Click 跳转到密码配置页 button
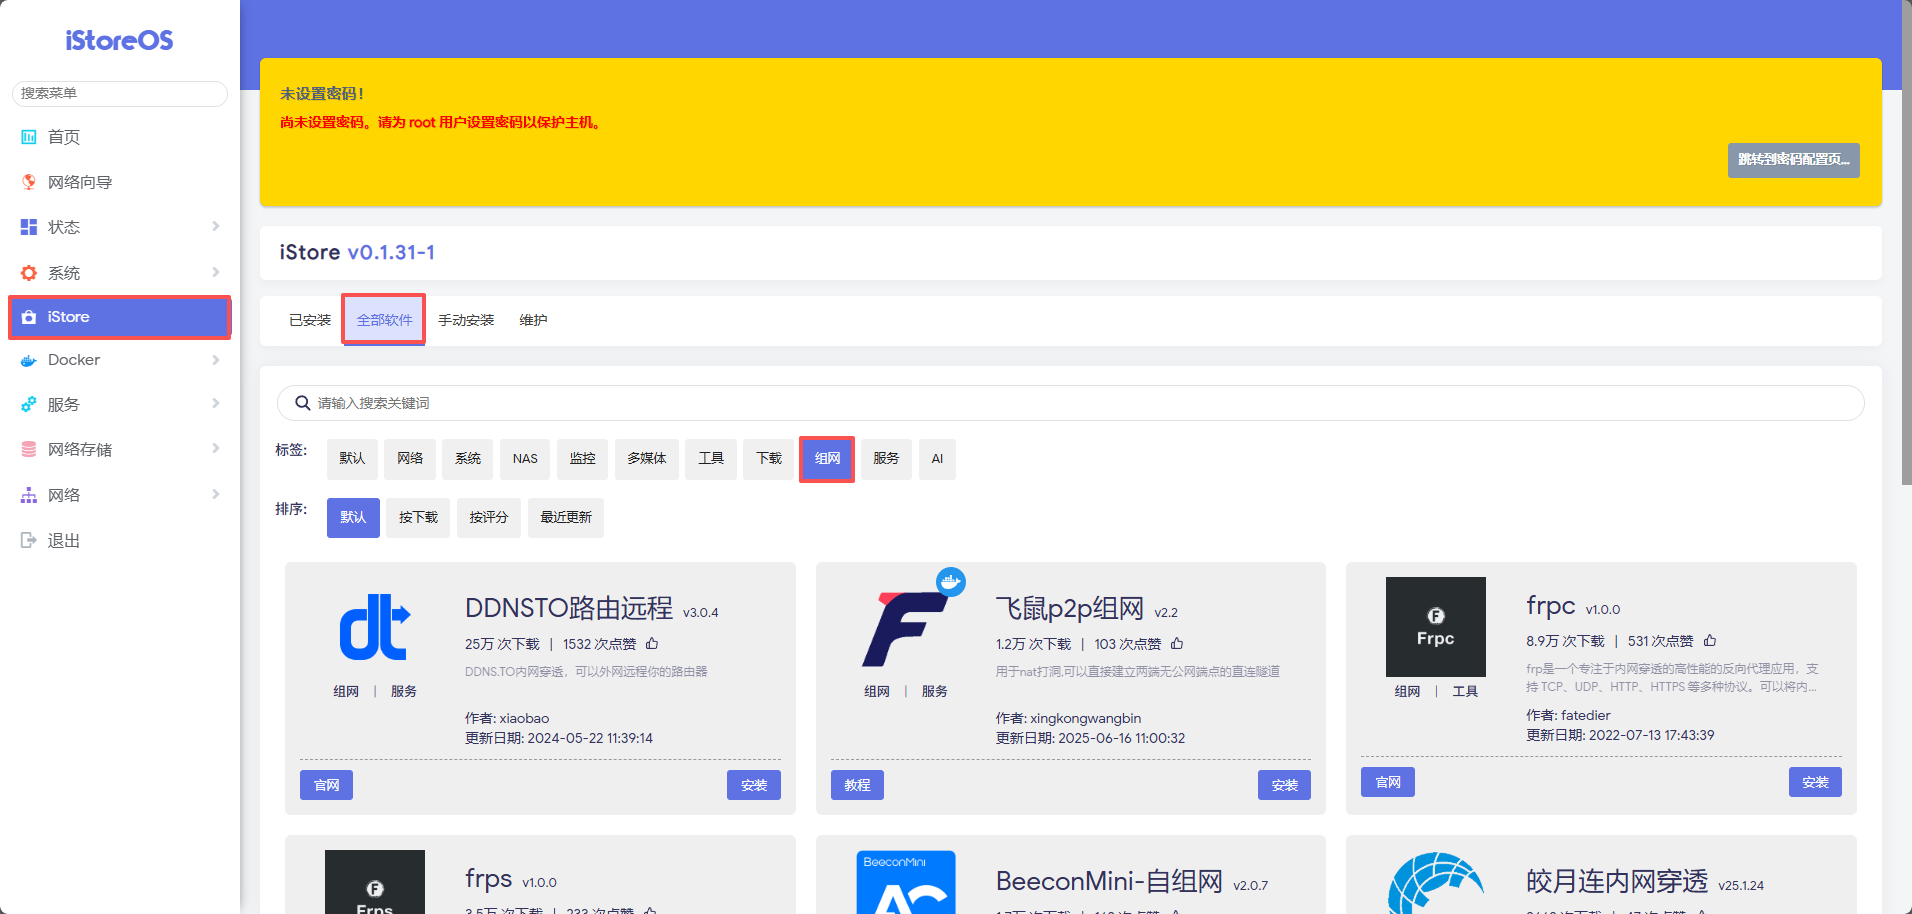 pos(1793,160)
